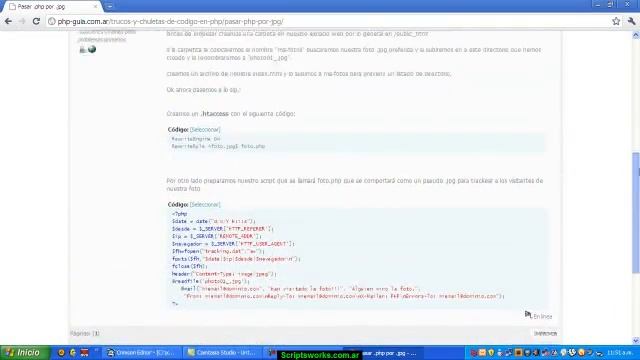Click page number 1 in Páginas

96,333
